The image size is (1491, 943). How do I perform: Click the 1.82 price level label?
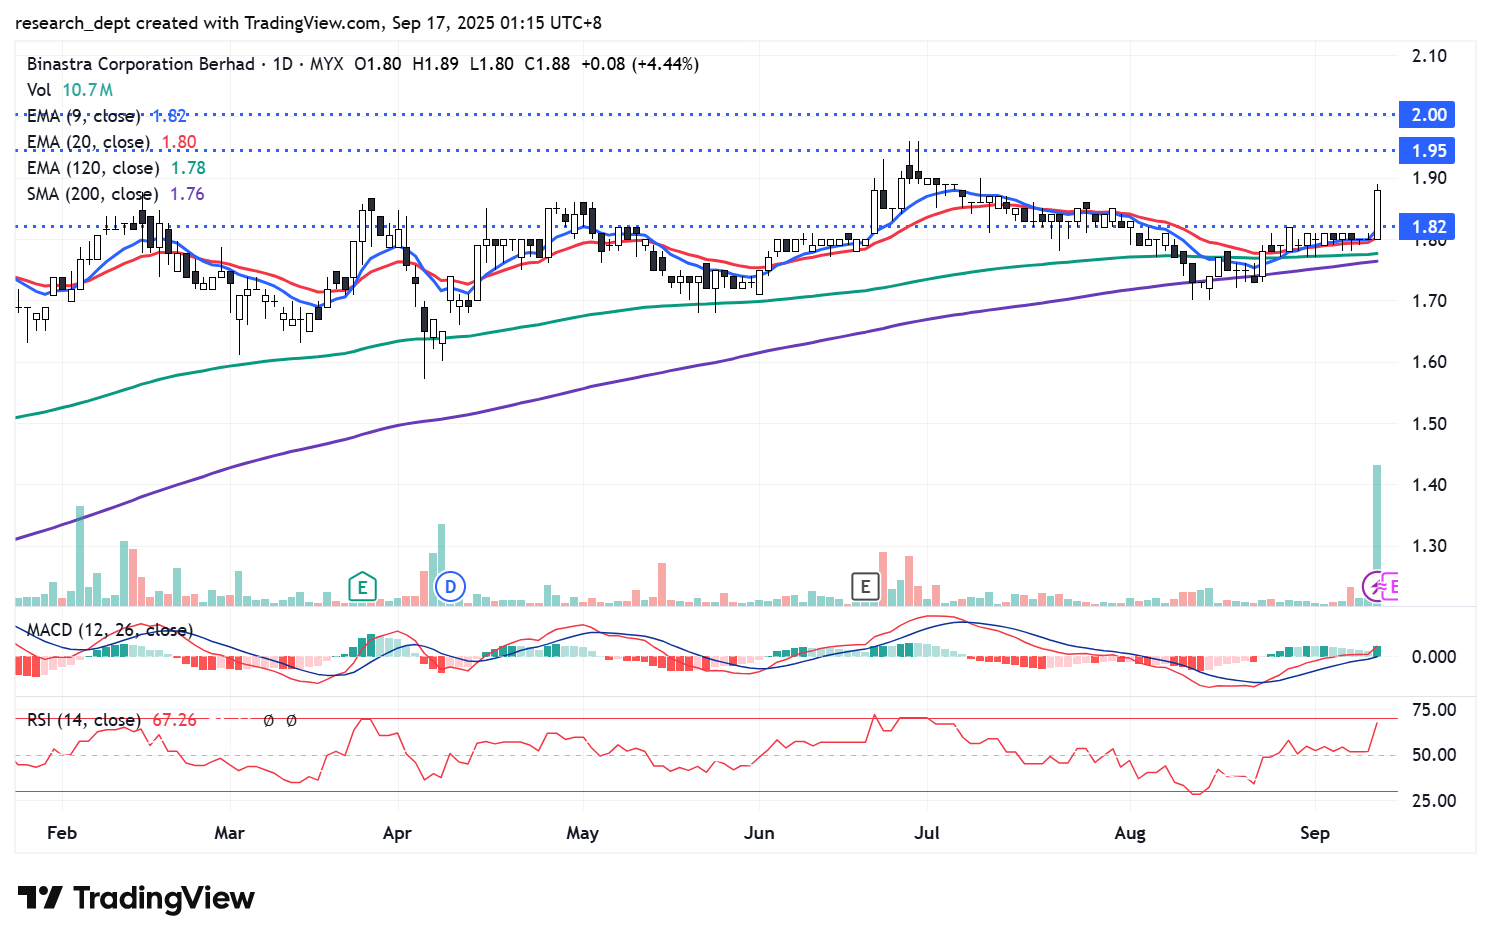[1428, 227]
